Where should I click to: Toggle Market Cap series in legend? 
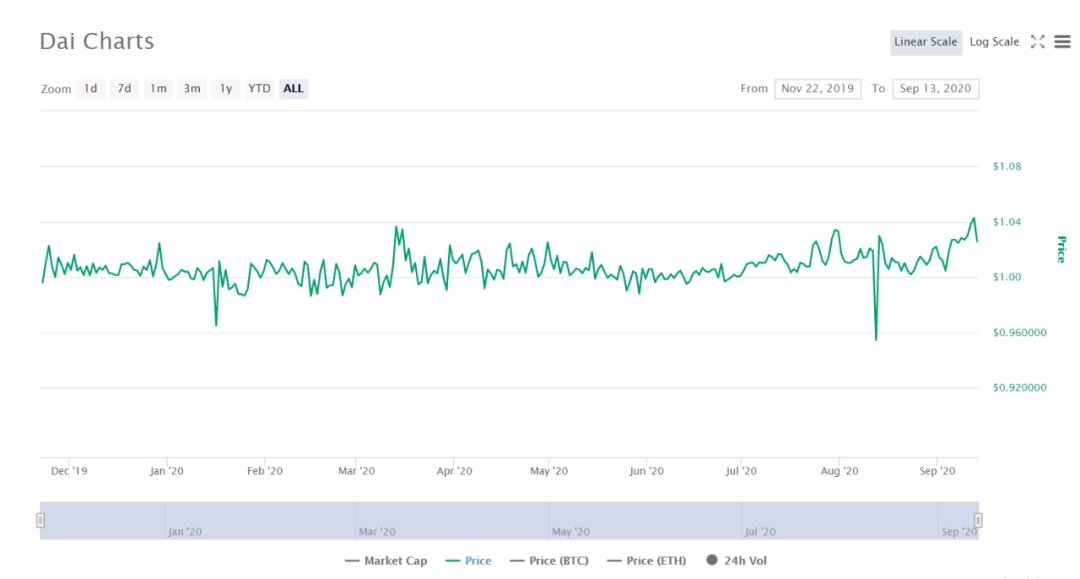point(386,560)
